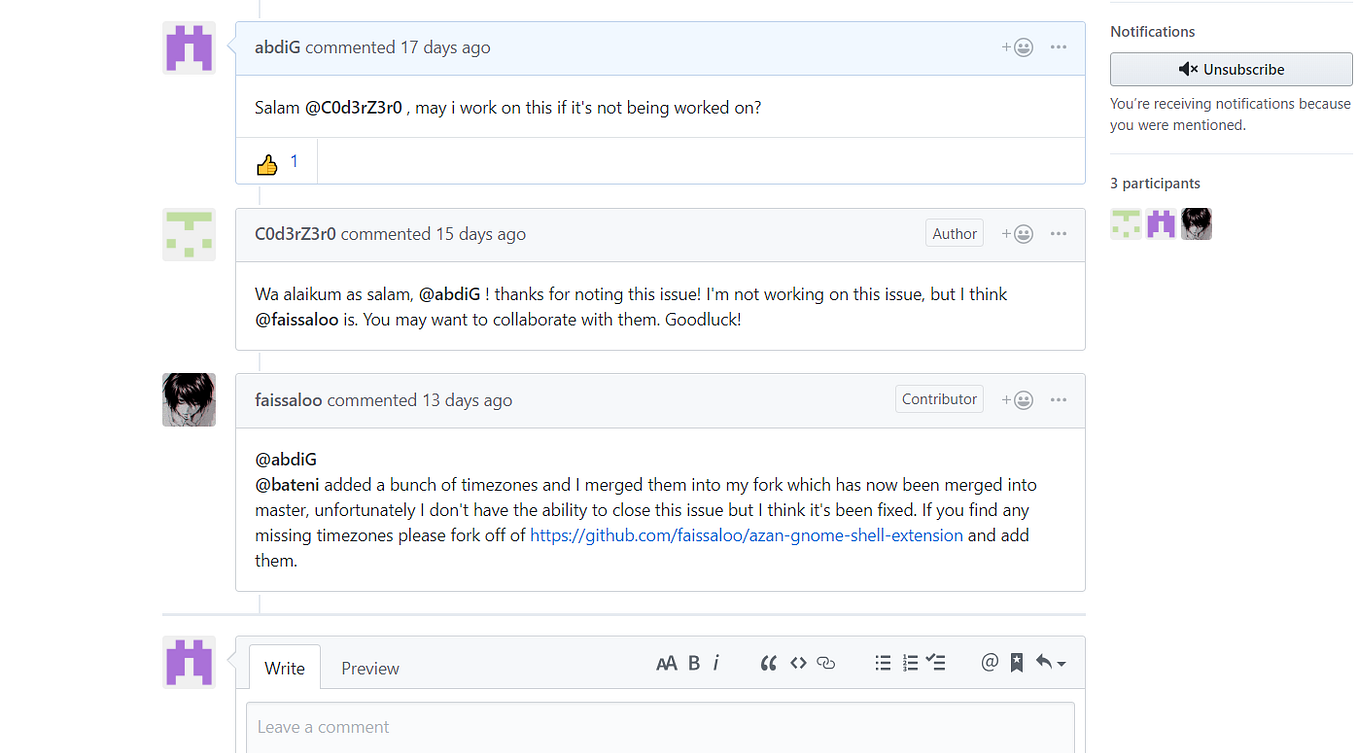Image resolution: width=1358 pixels, height=753 pixels.
Task: Toggle bold formatting in comment toolbar
Action: pyautogui.click(x=693, y=662)
